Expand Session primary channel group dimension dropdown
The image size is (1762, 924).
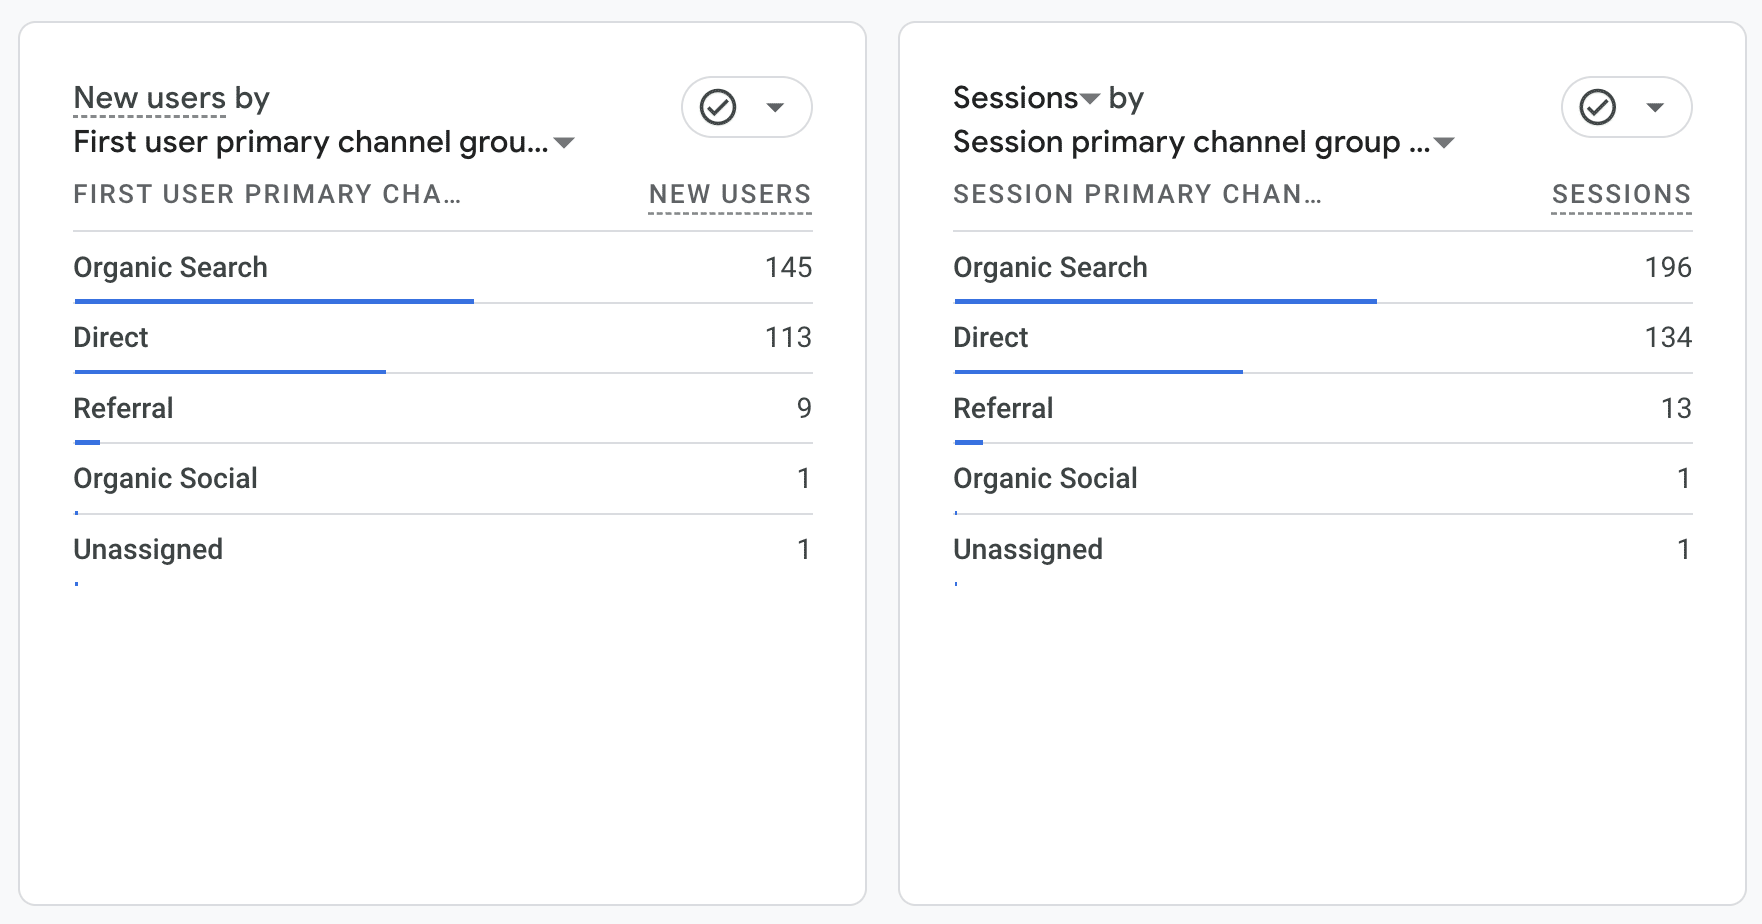point(1444,143)
